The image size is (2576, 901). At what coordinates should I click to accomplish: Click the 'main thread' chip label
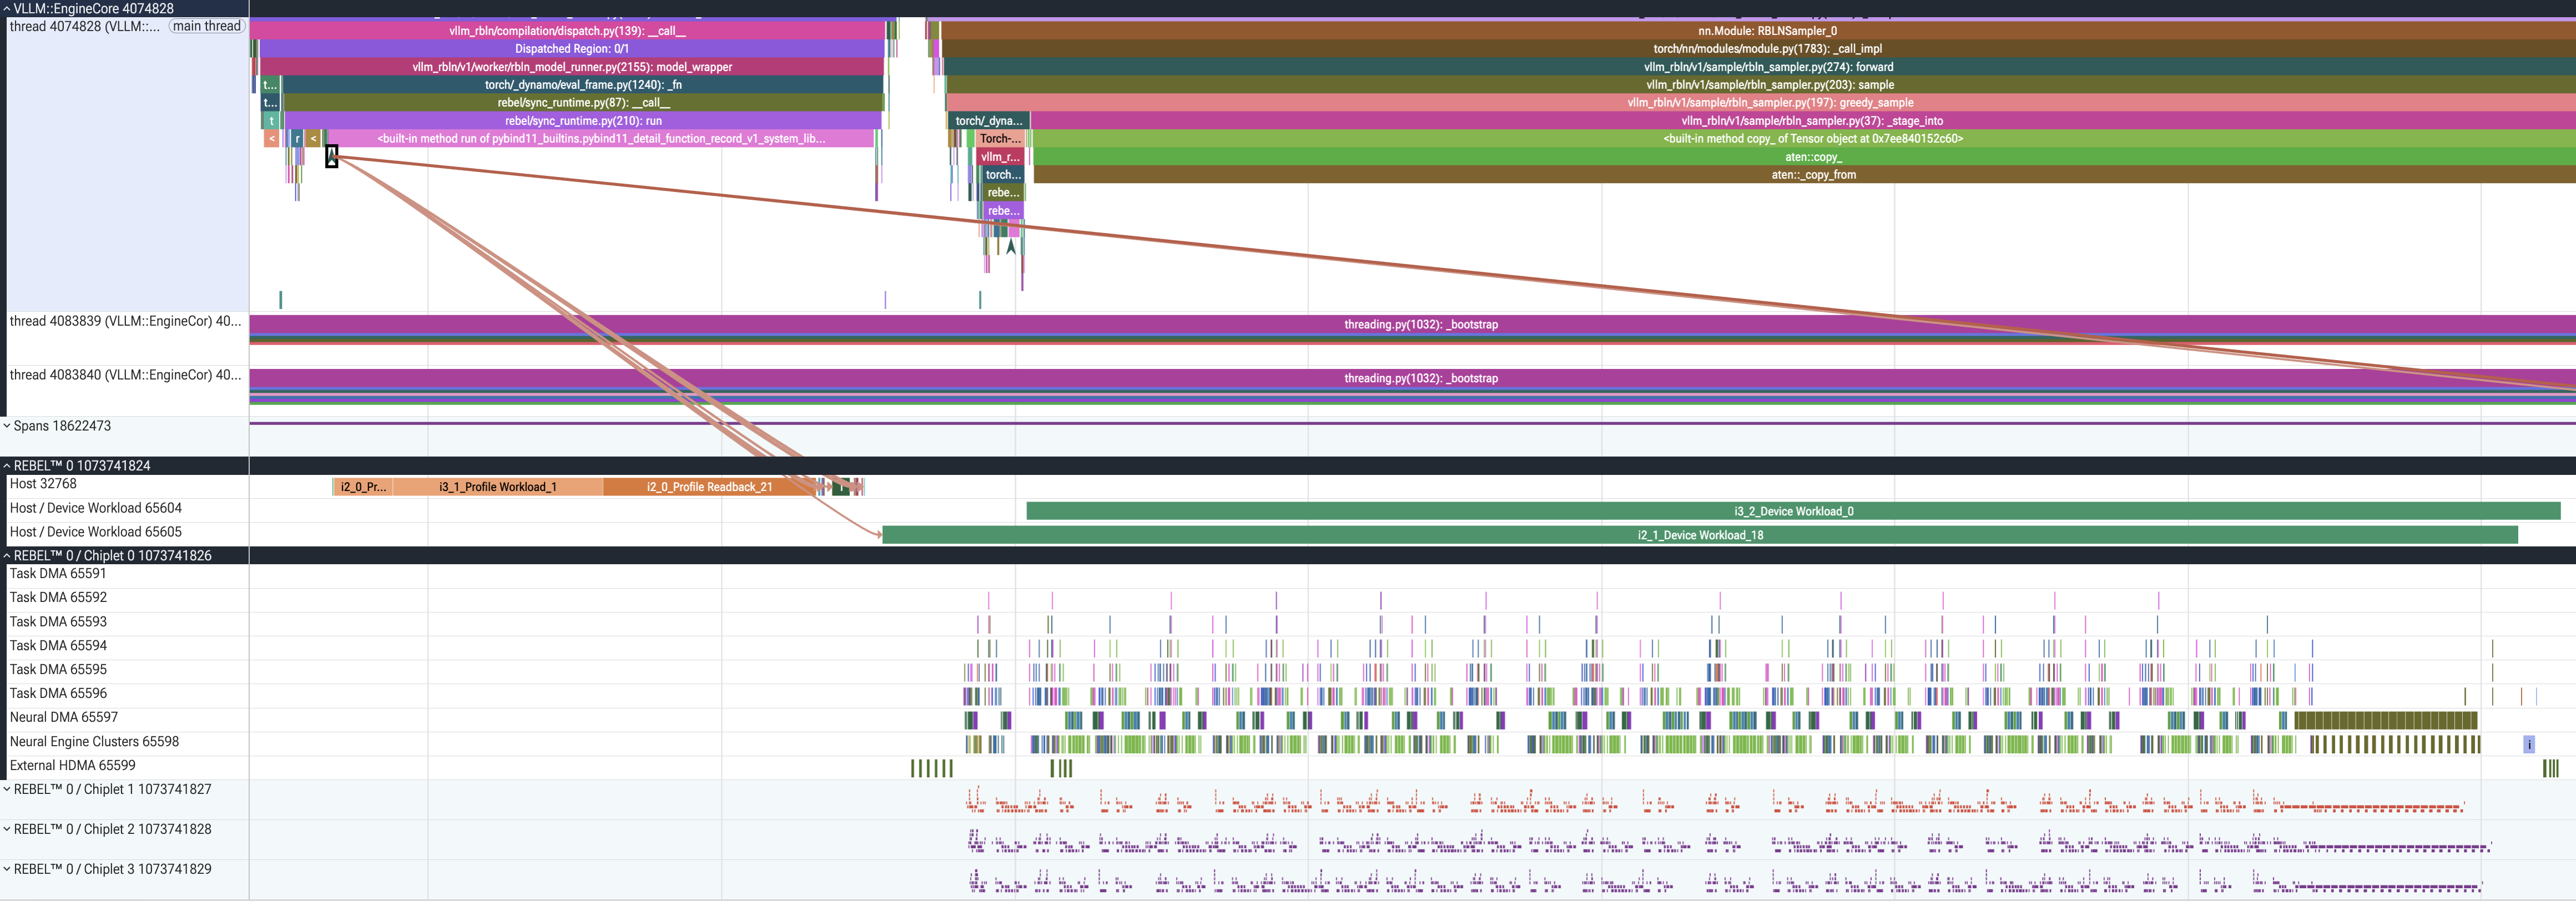click(x=207, y=26)
